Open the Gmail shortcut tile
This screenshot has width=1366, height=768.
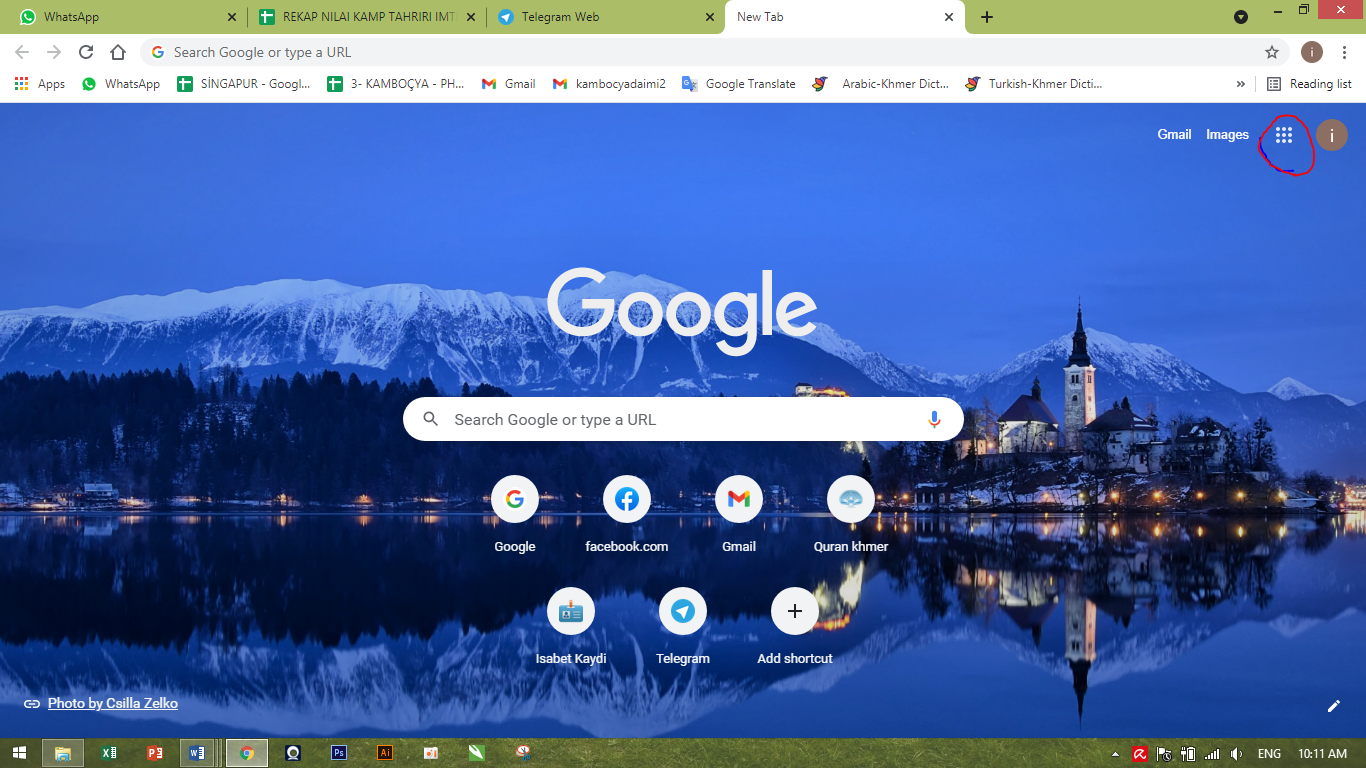738,499
